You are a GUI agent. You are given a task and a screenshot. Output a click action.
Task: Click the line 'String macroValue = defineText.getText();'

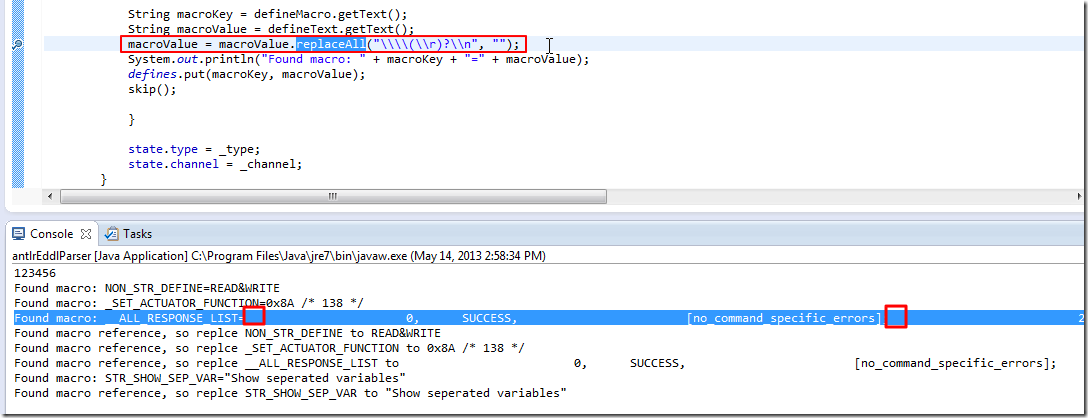coord(271,29)
